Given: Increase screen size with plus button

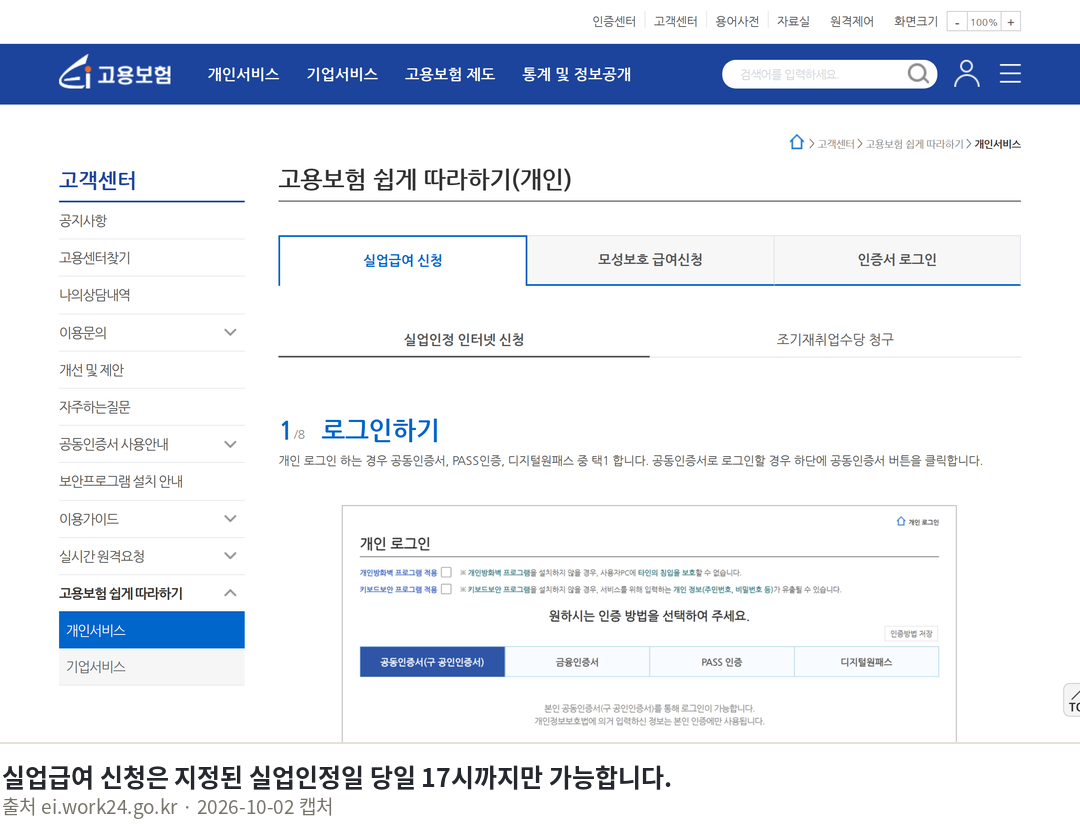Looking at the screenshot, I should coord(1010,22).
